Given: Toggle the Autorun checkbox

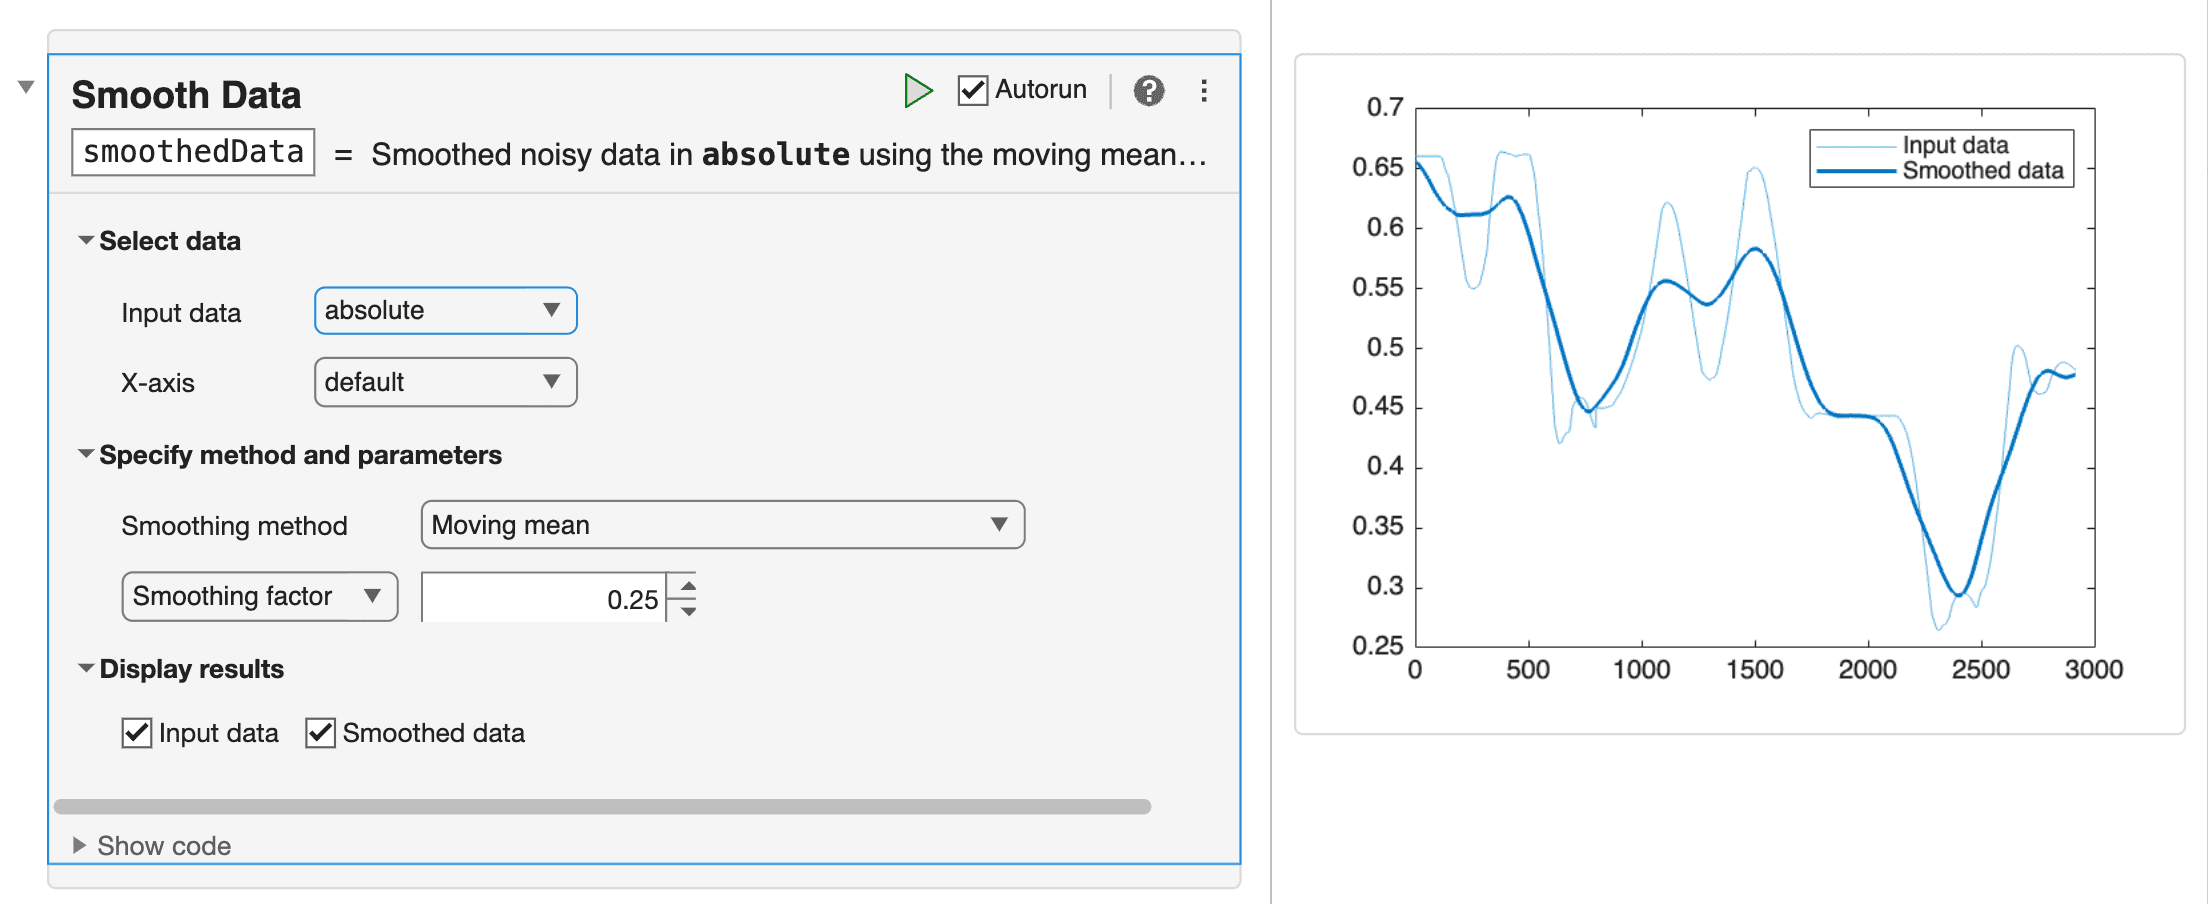Looking at the screenshot, I should 973,91.
